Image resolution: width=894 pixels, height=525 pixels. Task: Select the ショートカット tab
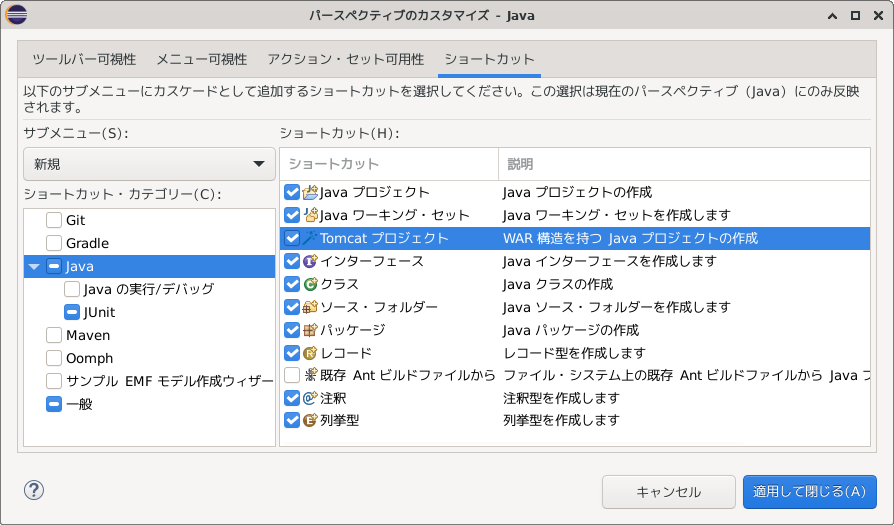click(489, 59)
